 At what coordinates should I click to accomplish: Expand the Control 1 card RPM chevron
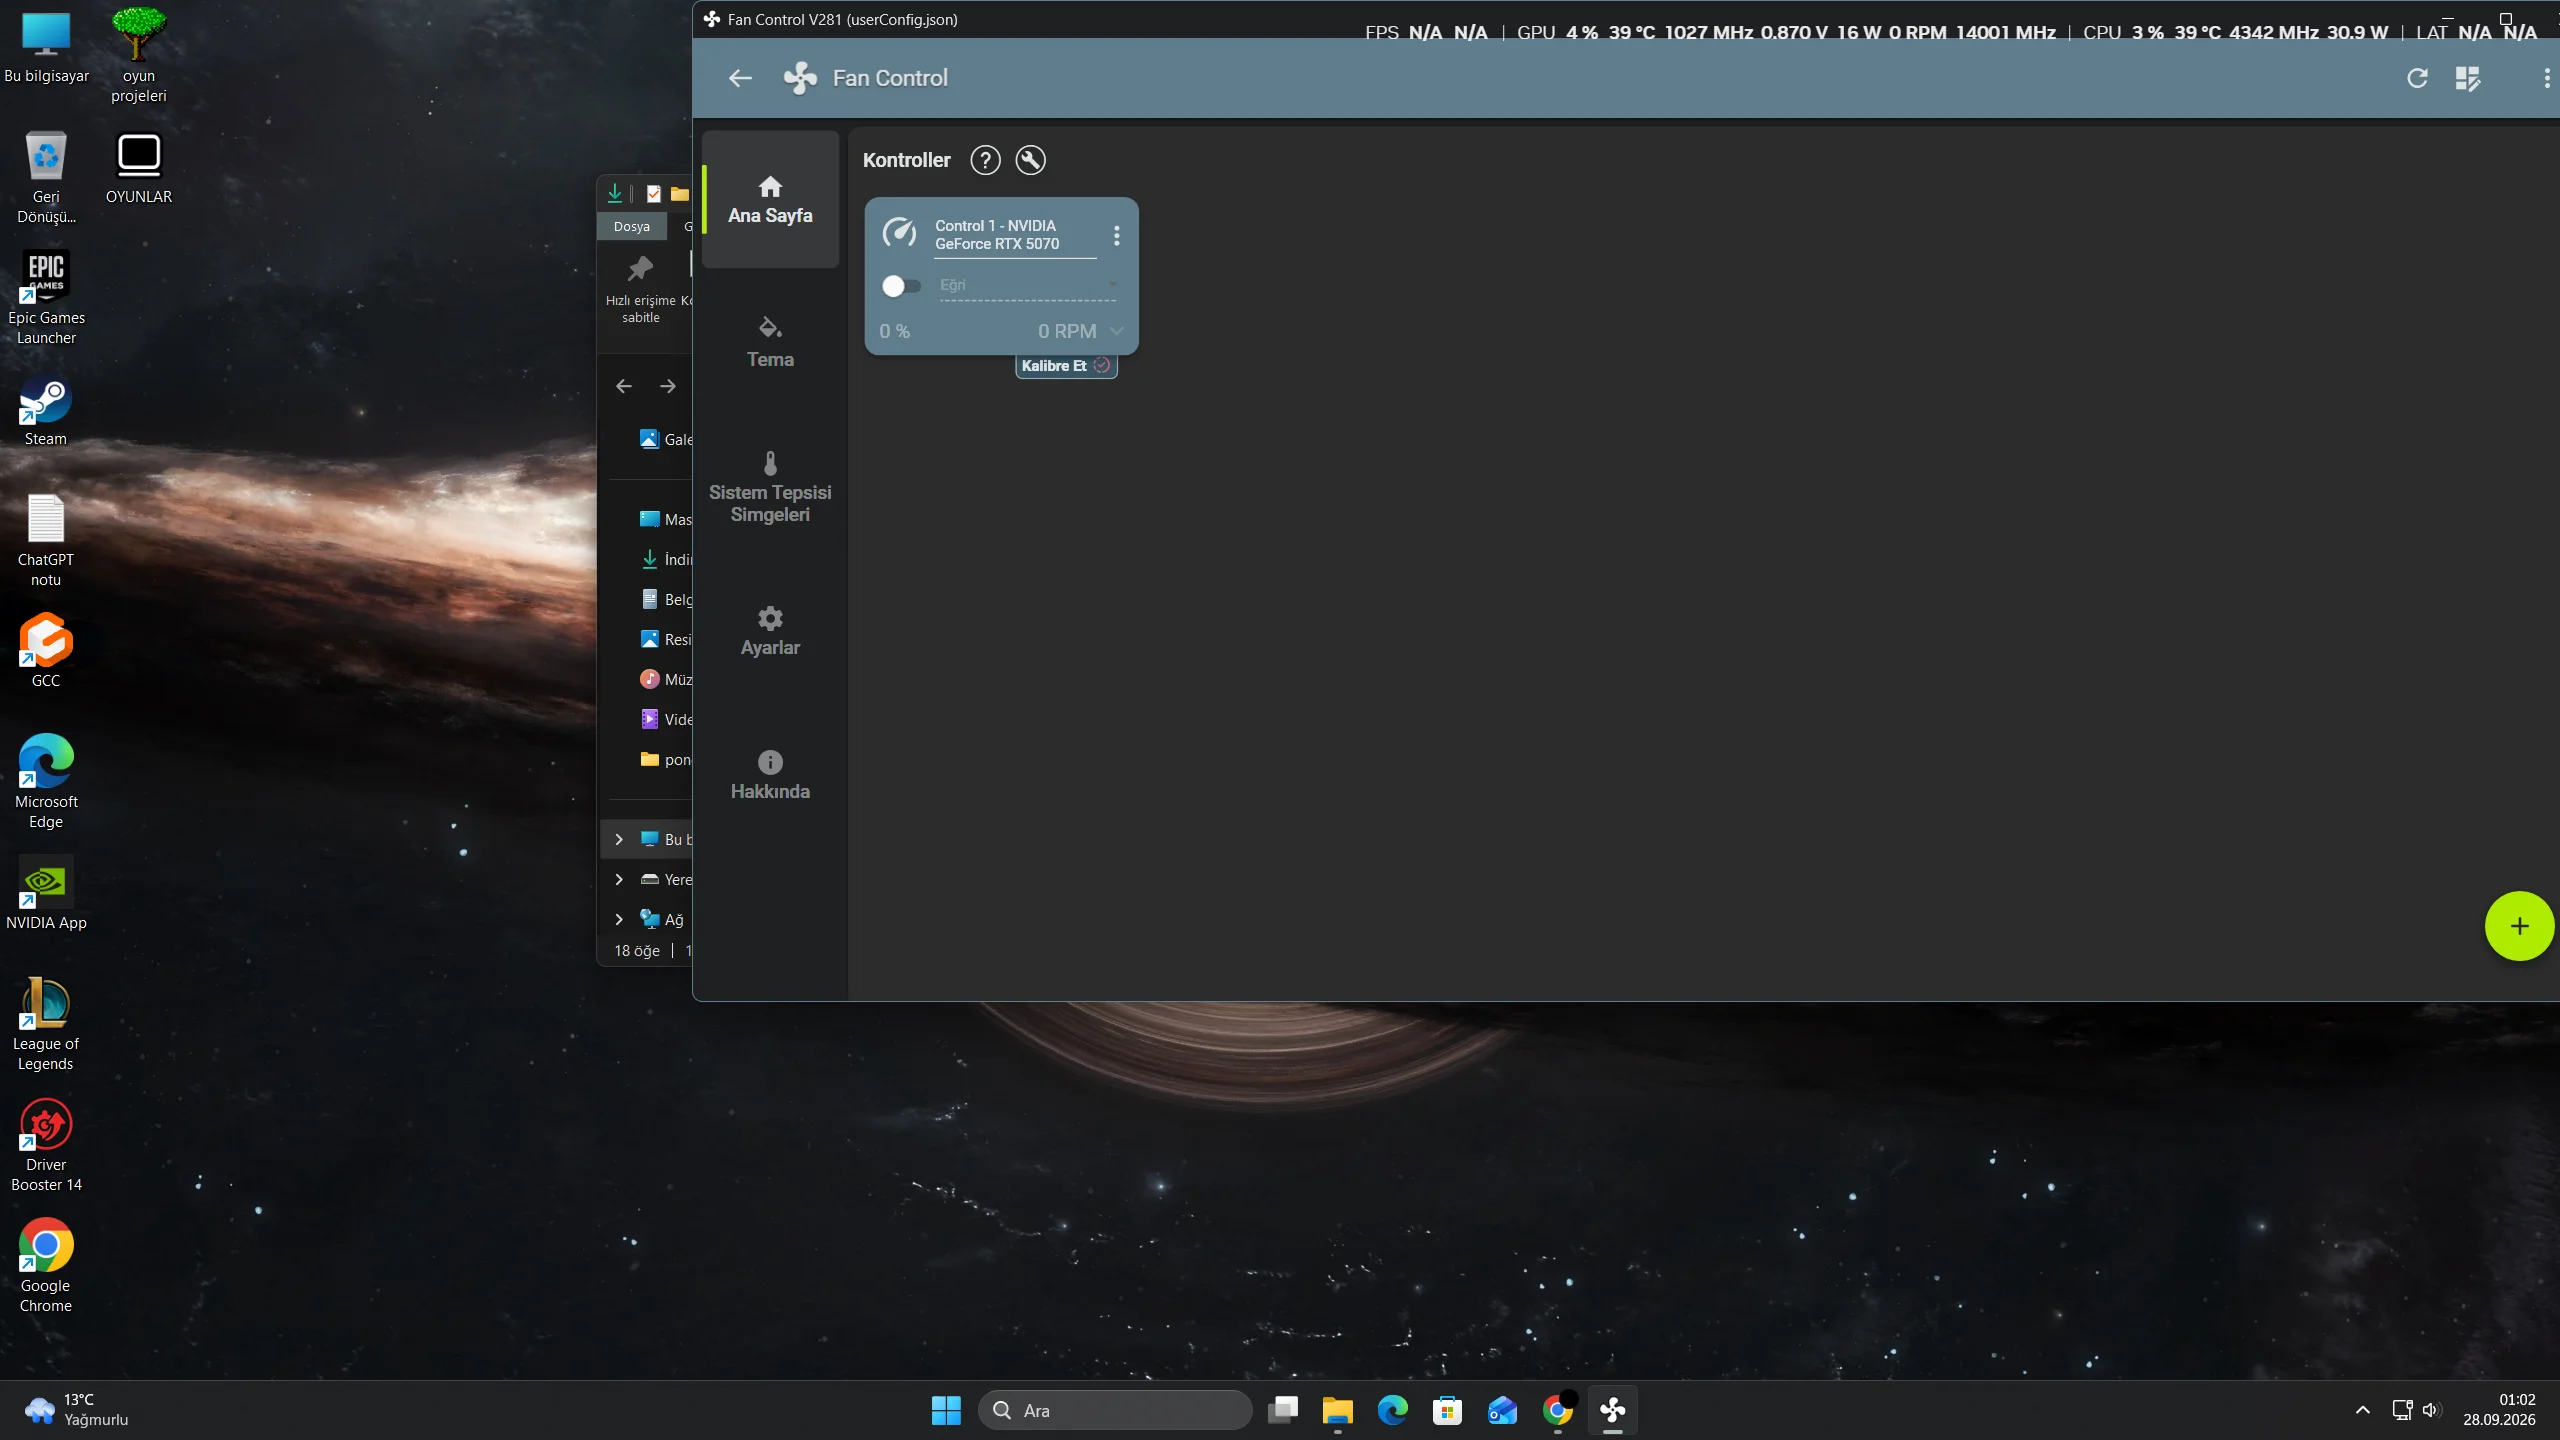pyautogui.click(x=1117, y=331)
